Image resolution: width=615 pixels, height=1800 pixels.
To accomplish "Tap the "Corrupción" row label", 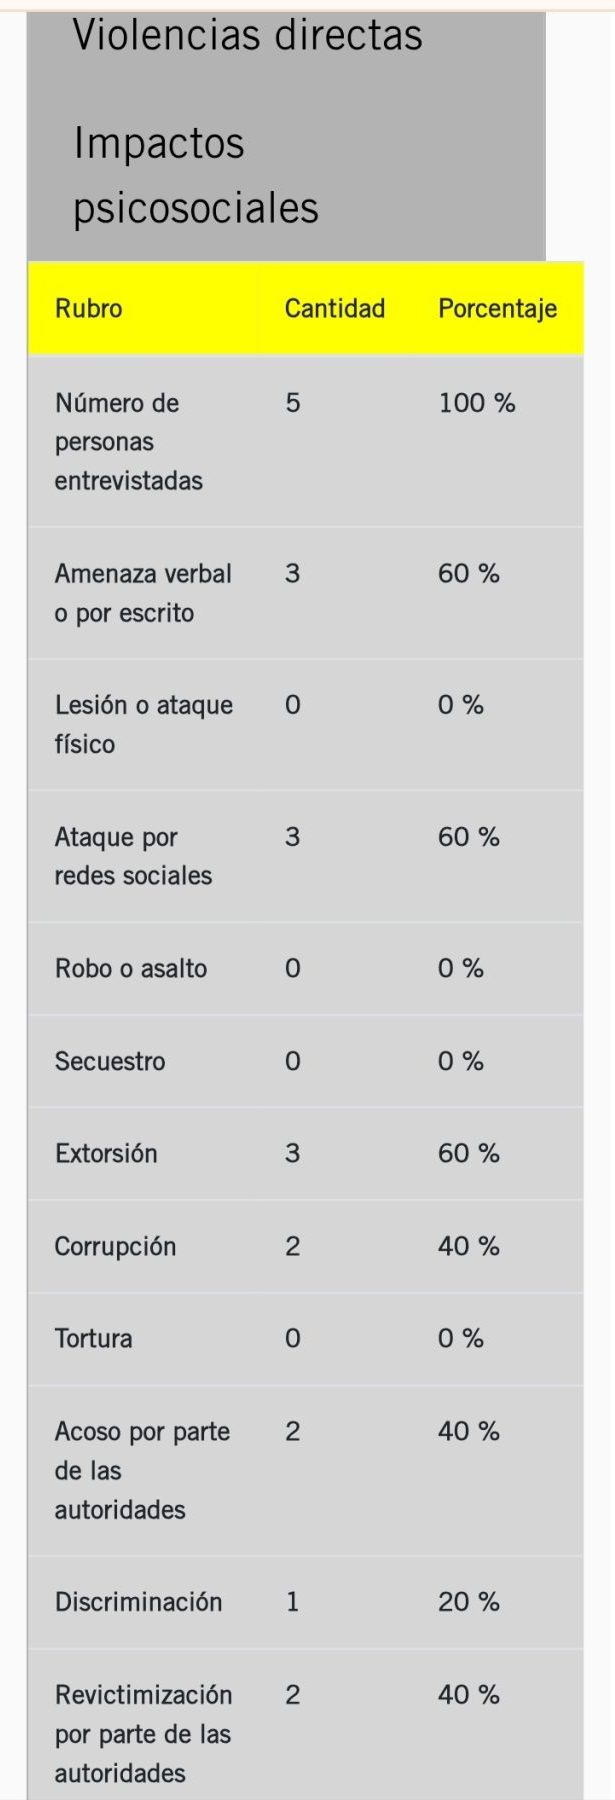I will [115, 1246].
